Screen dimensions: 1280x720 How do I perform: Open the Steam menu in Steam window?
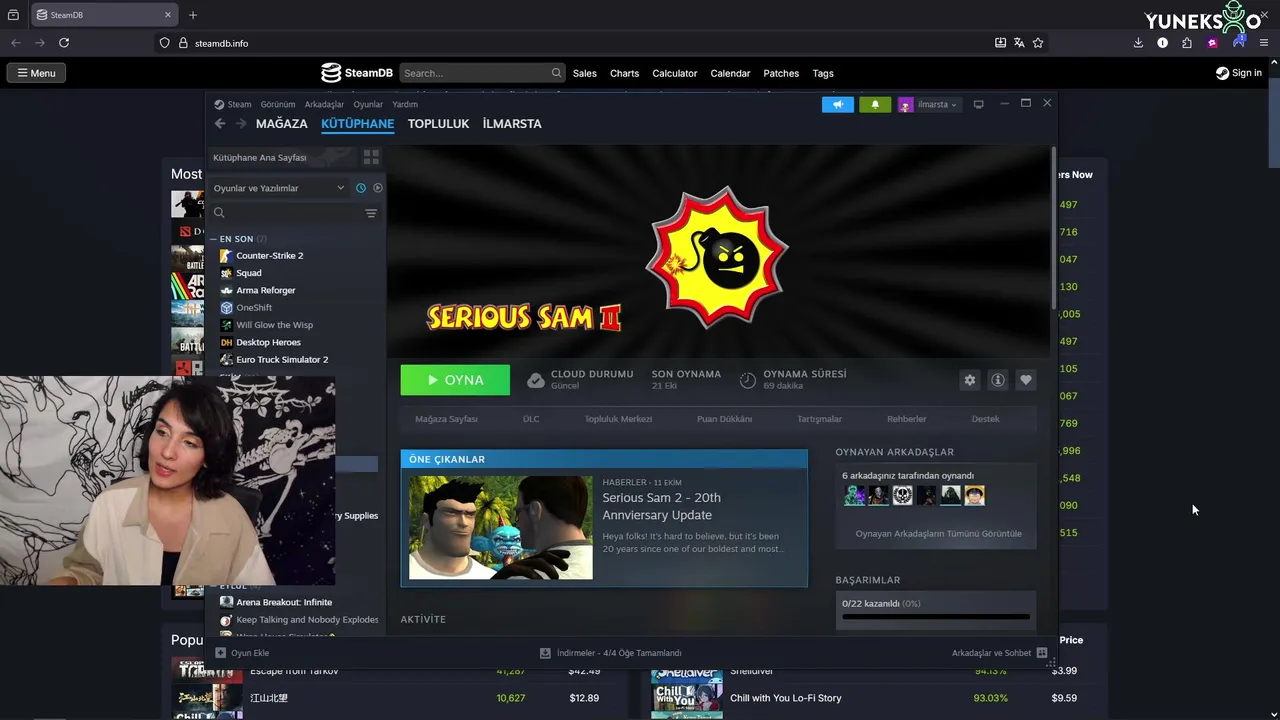pos(233,104)
